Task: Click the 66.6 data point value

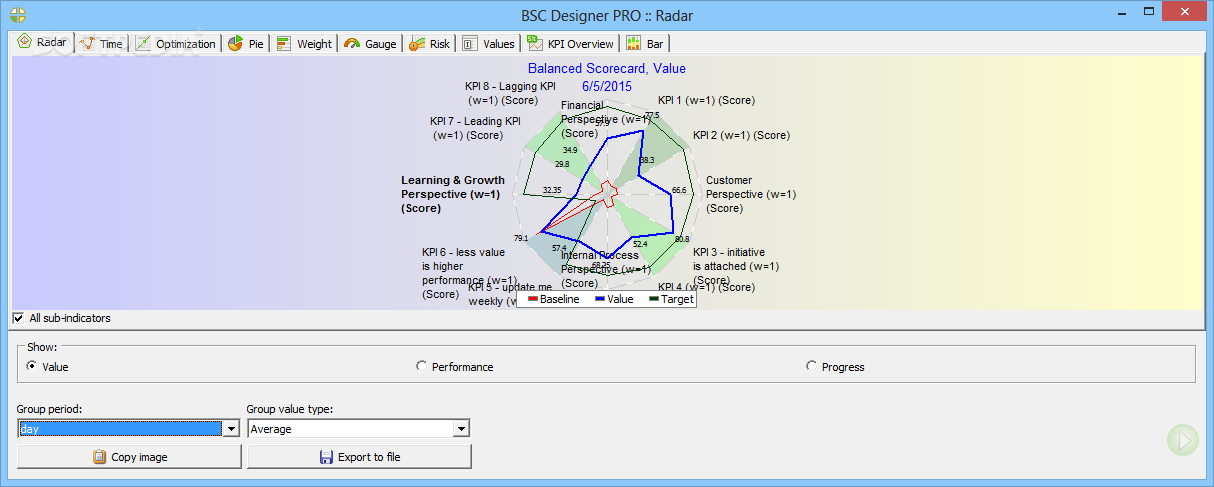Action: coord(679,190)
